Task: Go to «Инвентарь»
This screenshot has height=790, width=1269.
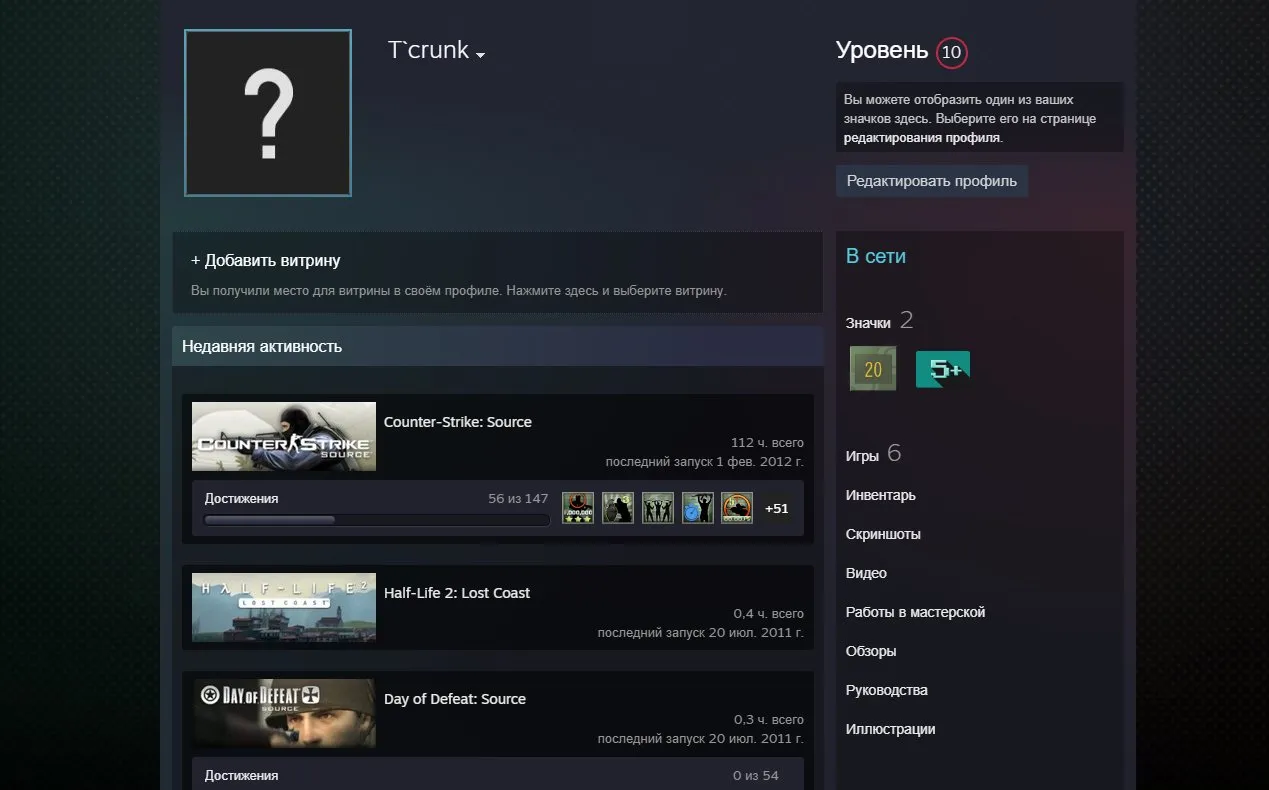Action: pyautogui.click(x=881, y=495)
